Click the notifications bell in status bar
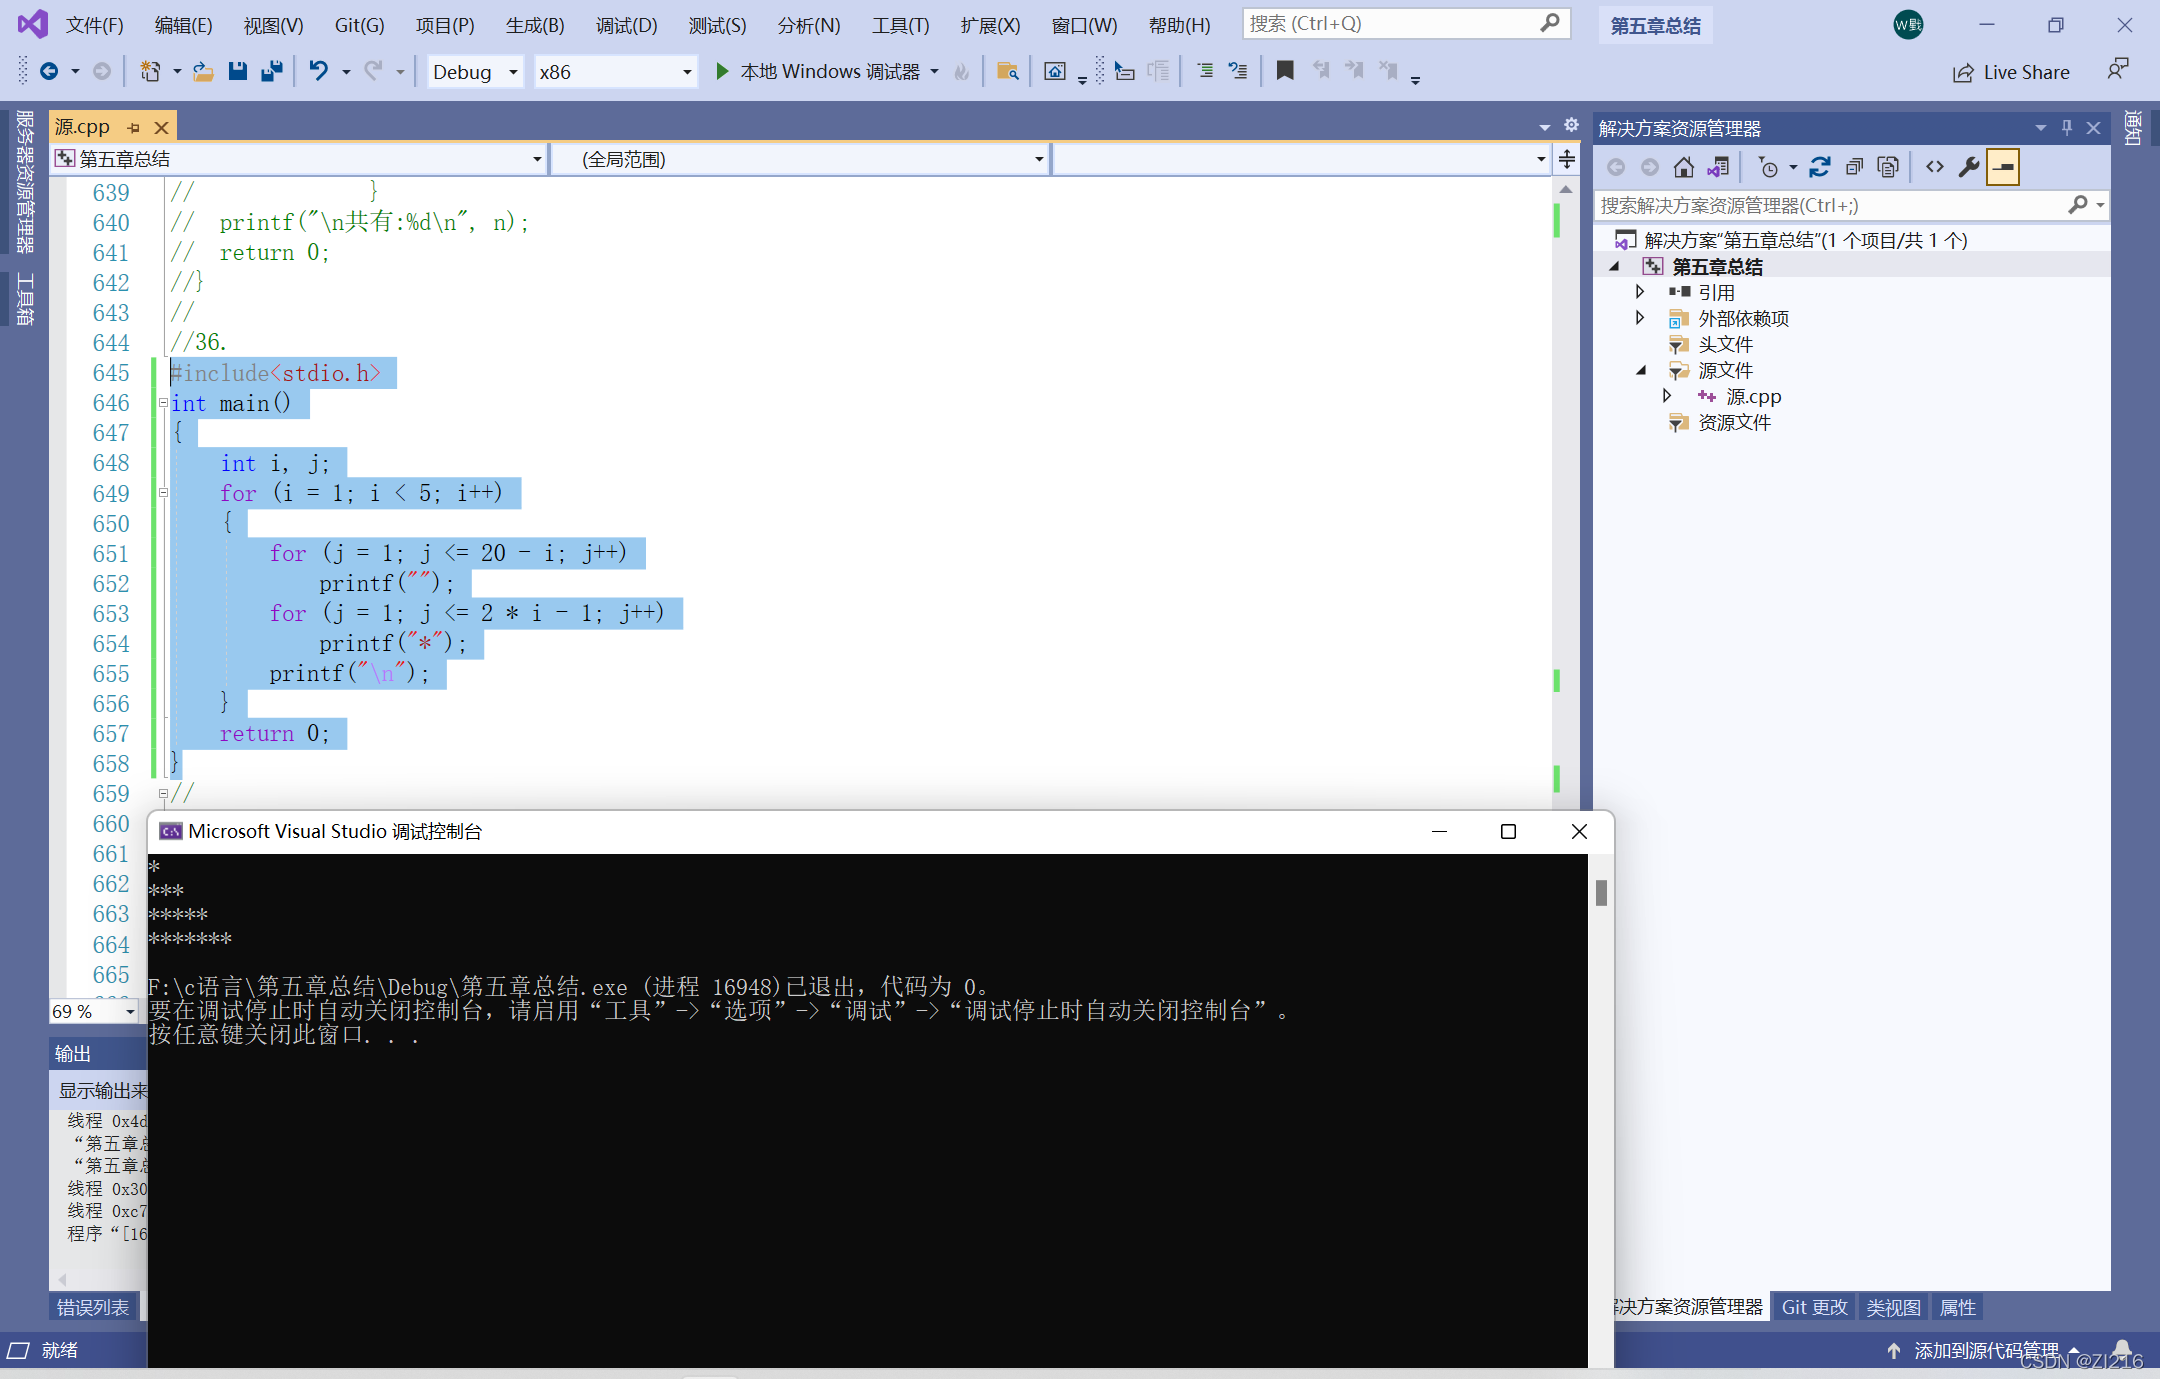2160x1379 pixels. [x=2121, y=1349]
